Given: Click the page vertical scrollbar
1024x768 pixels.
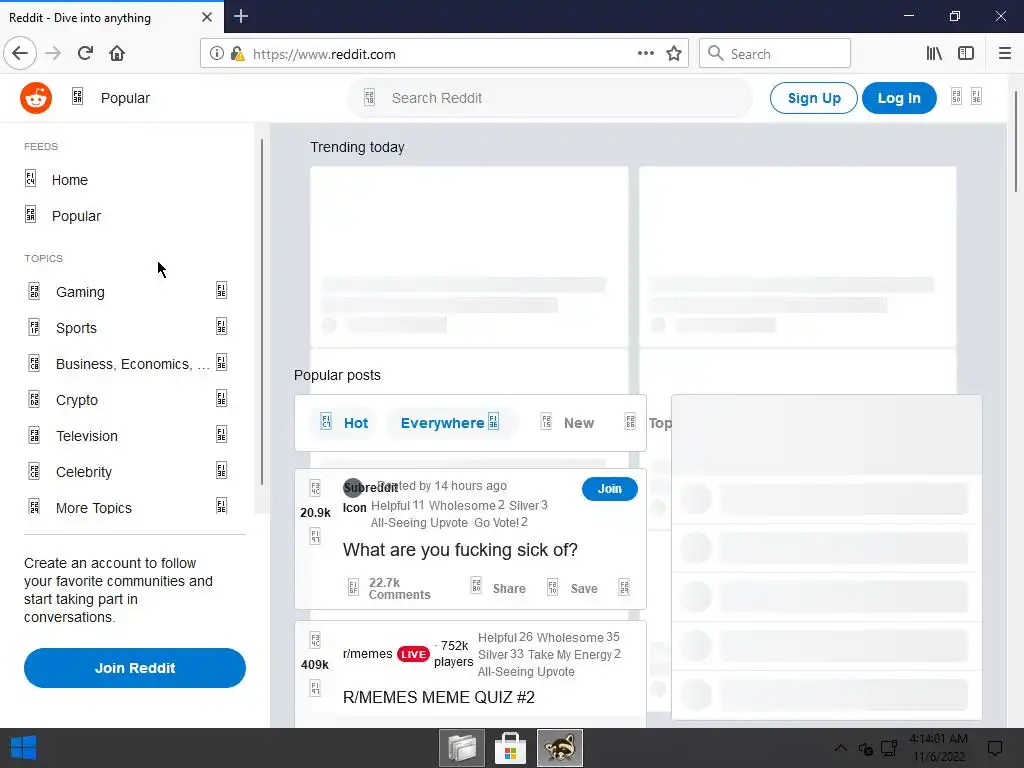Looking at the screenshot, I should pos(1016,141).
